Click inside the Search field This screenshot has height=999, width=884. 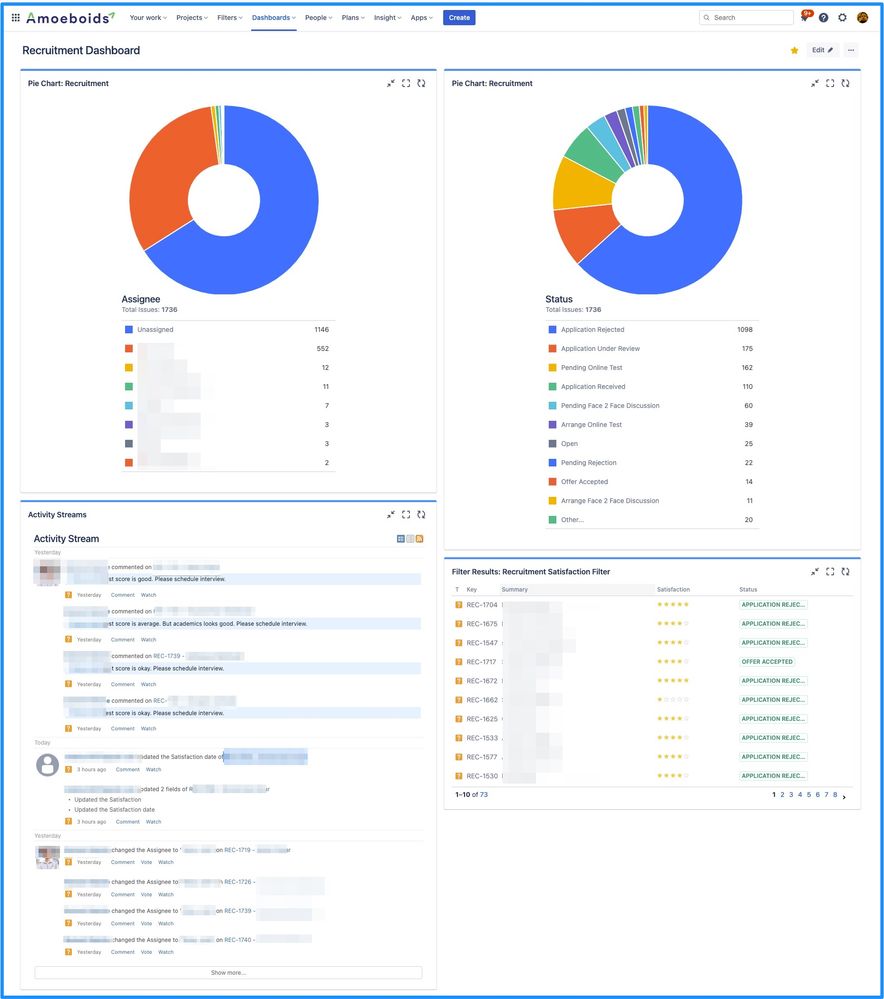[745, 17]
